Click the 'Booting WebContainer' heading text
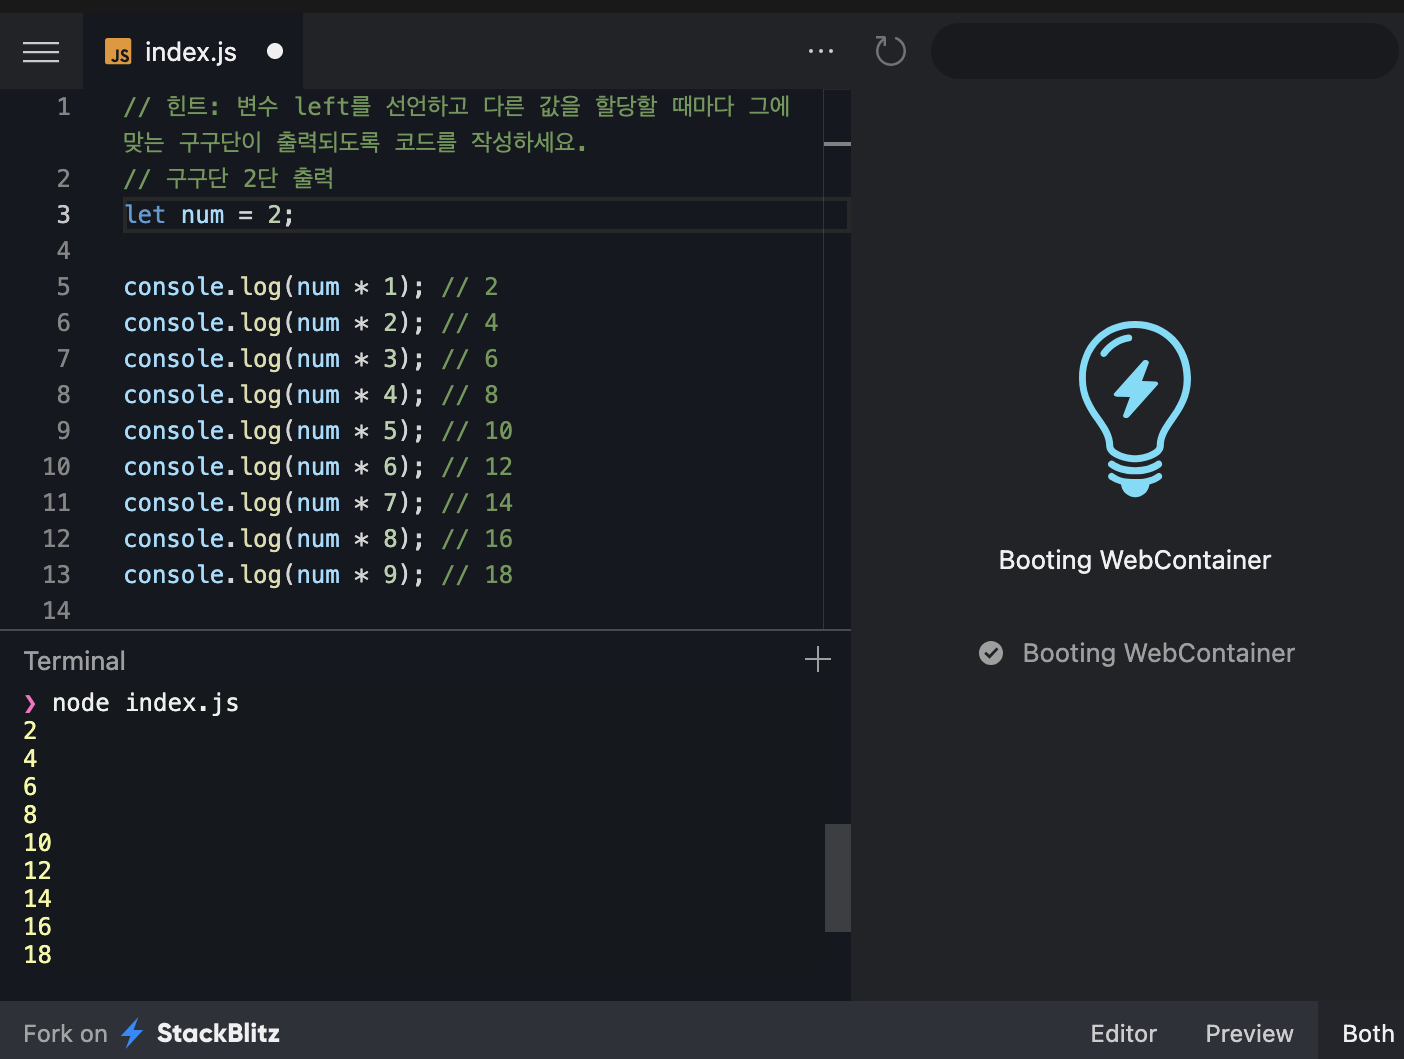Screen dimensions: 1404x1059 click(1135, 560)
